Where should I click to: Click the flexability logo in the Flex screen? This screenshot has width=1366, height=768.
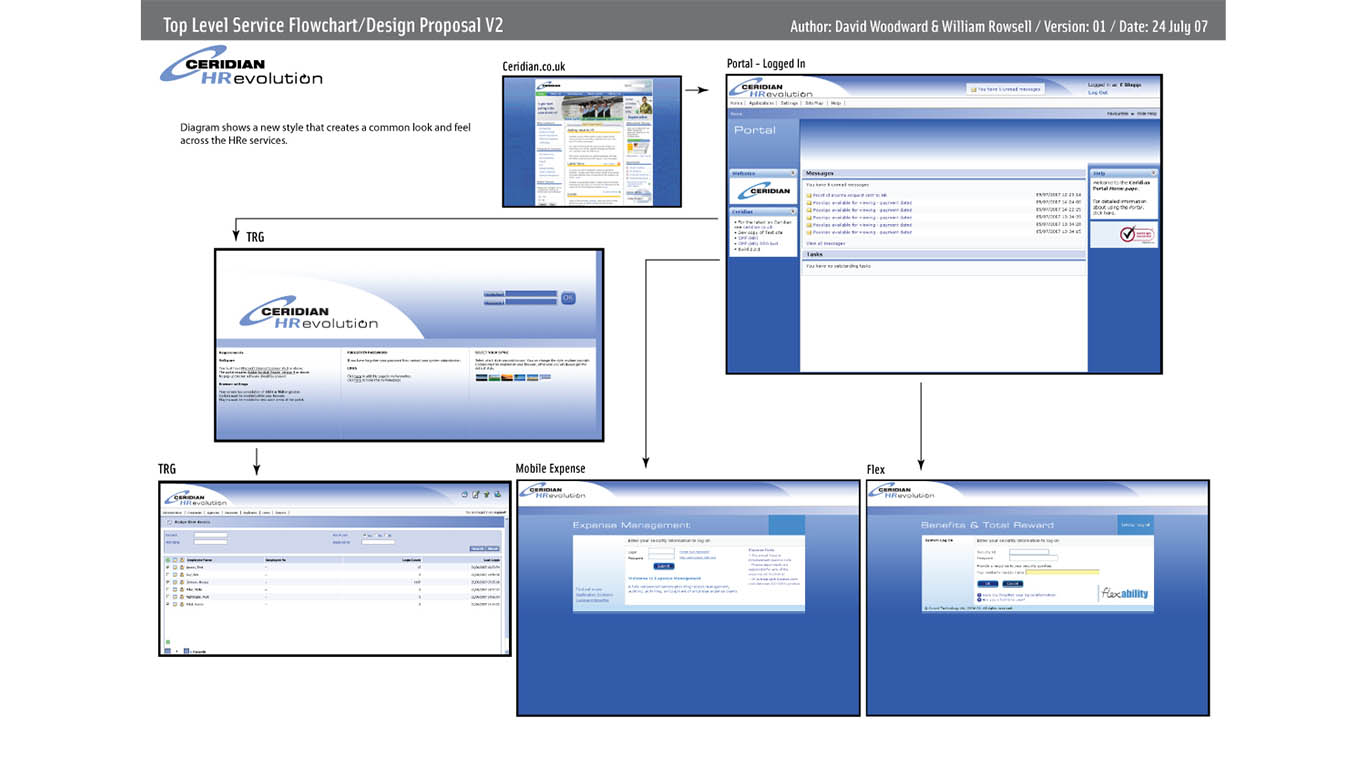(1125, 593)
